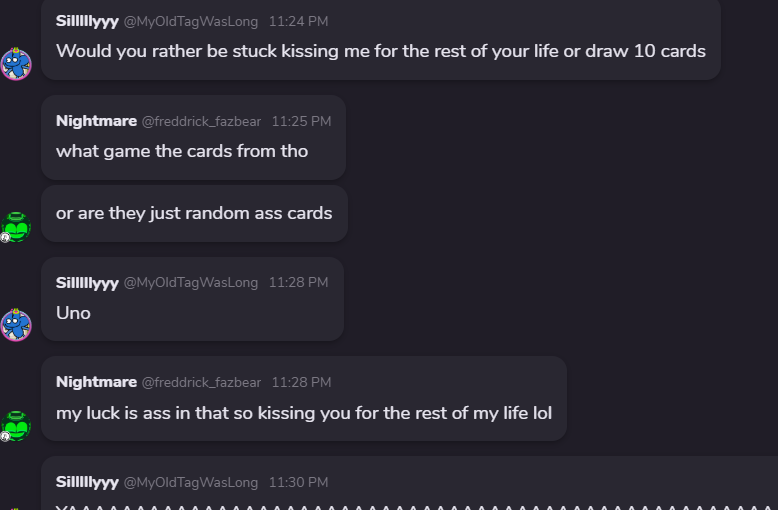Click the @MyOldTagWasLong handle on the 11:24 PM message

tap(190, 22)
